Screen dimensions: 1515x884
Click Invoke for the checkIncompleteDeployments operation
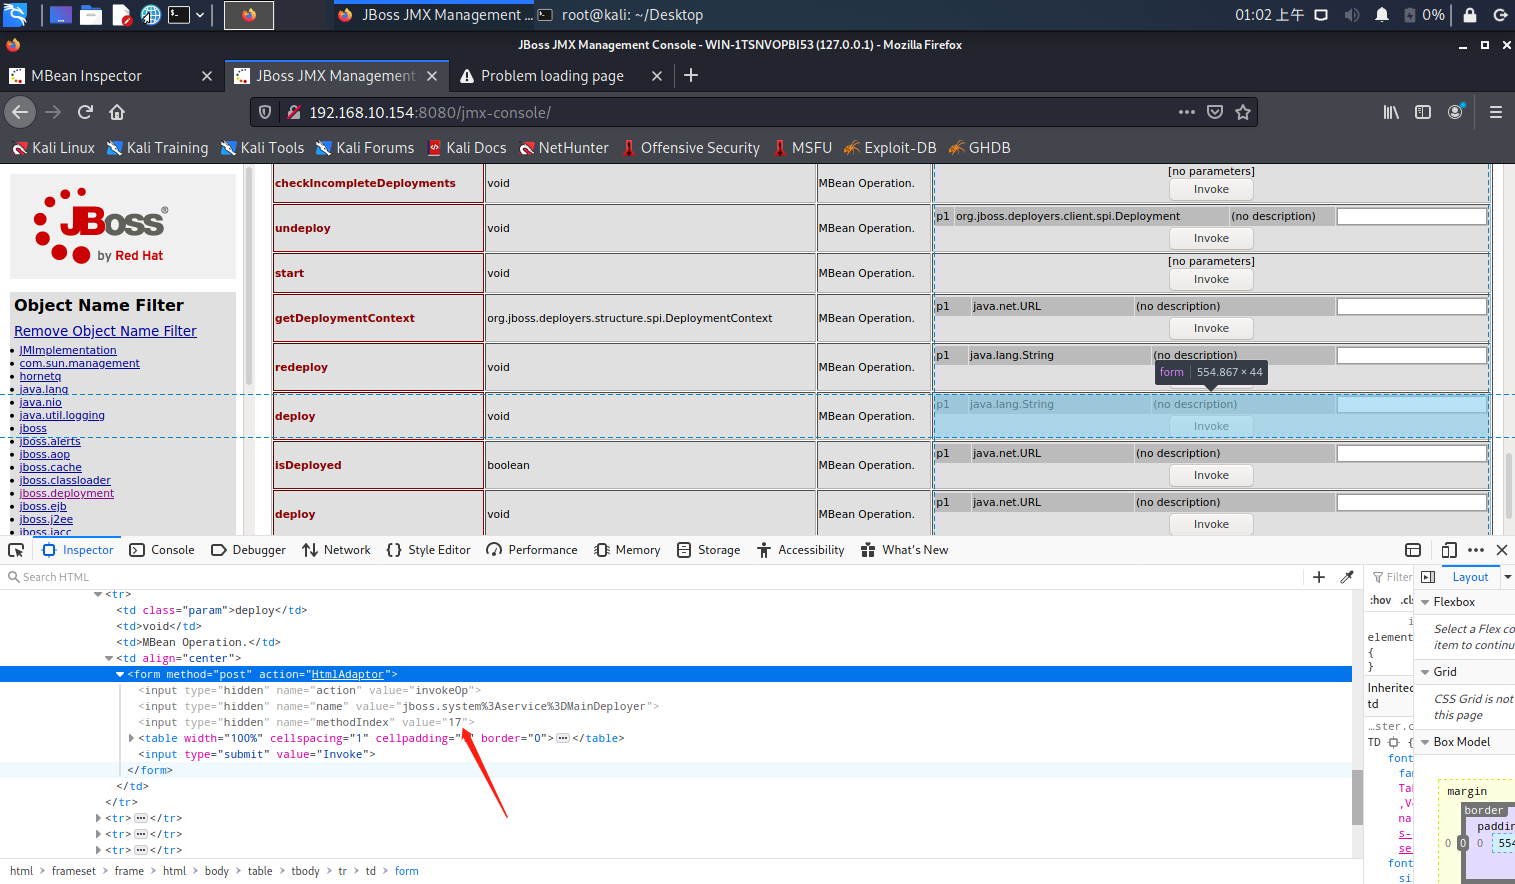(x=1211, y=189)
